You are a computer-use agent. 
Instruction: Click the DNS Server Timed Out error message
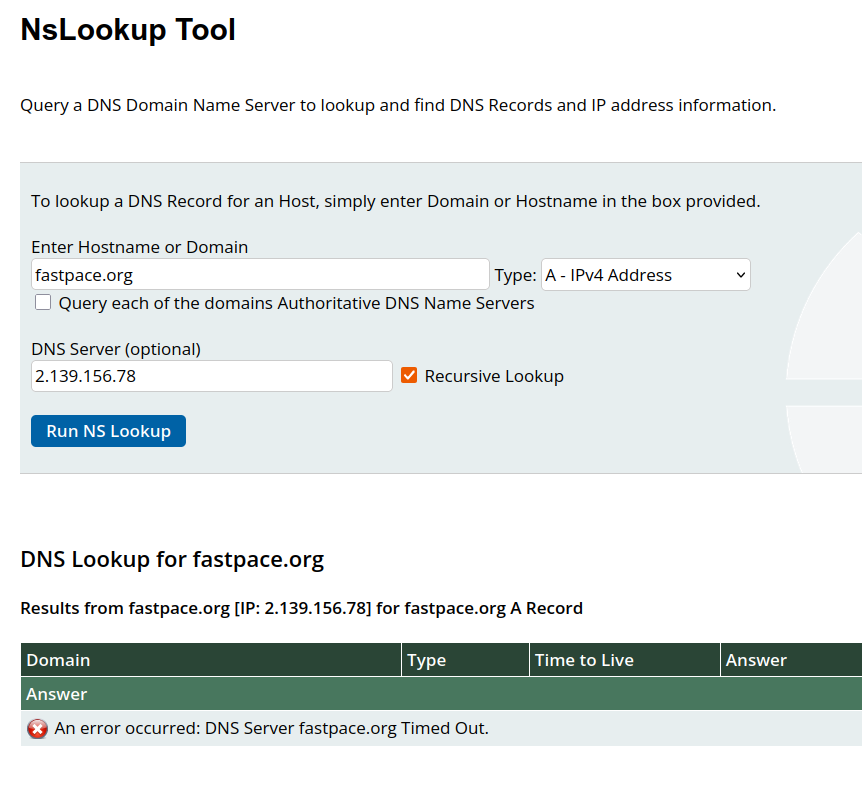point(271,728)
